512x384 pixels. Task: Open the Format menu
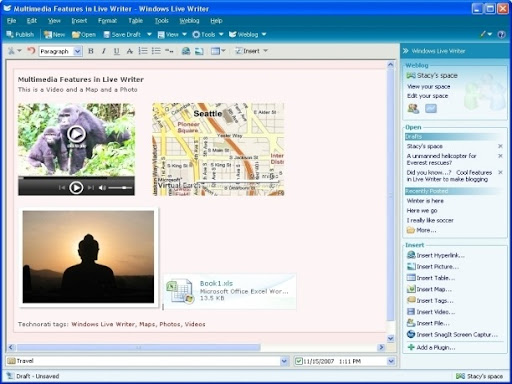(x=107, y=21)
